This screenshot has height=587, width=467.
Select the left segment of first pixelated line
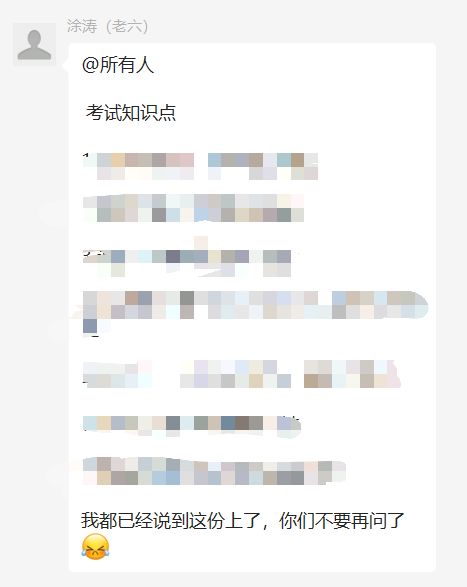(138, 166)
